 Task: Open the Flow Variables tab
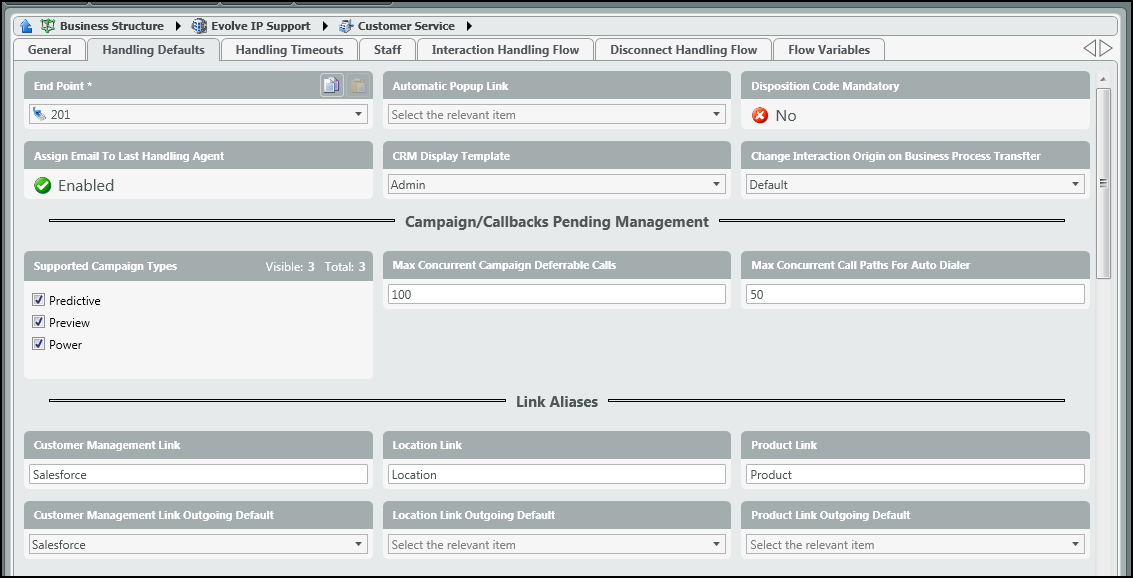pyautogui.click(x=828, y=50)
